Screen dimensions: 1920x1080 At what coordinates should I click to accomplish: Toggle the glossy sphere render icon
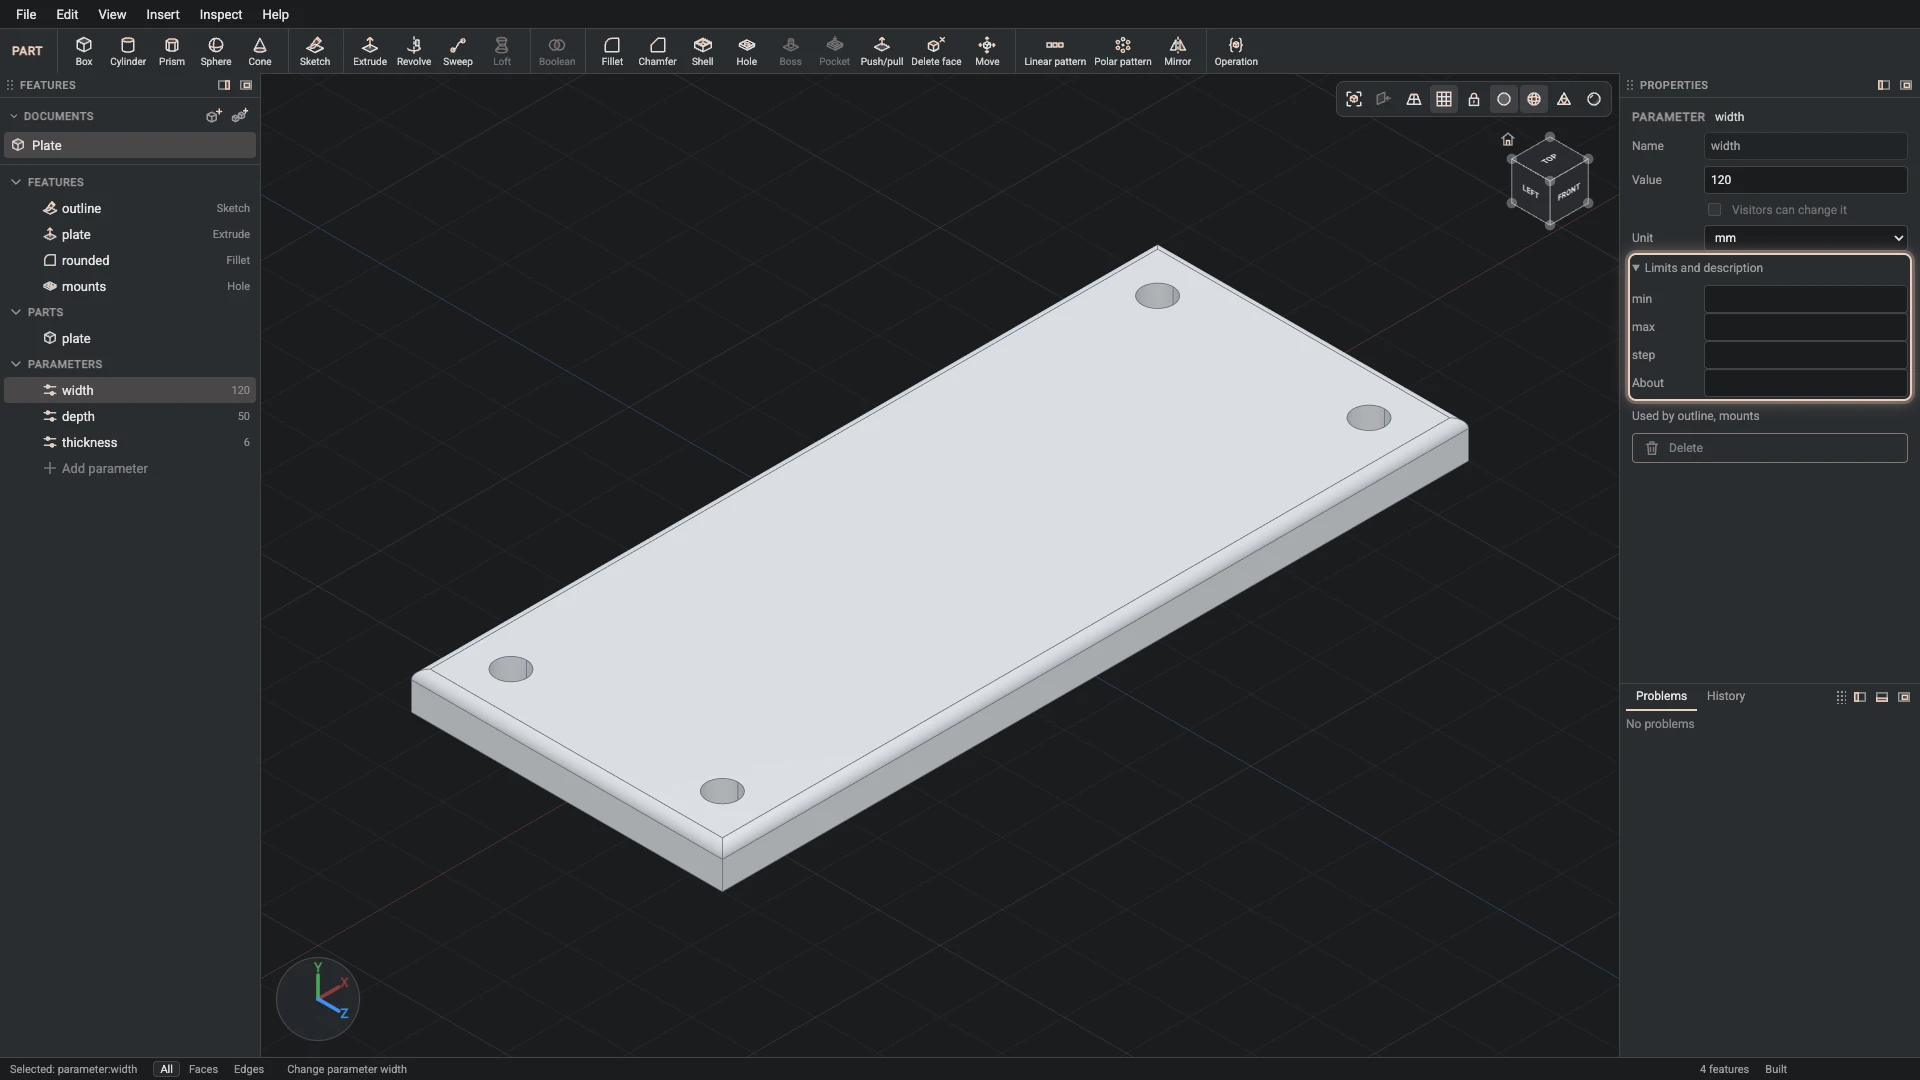[1594, 99]
